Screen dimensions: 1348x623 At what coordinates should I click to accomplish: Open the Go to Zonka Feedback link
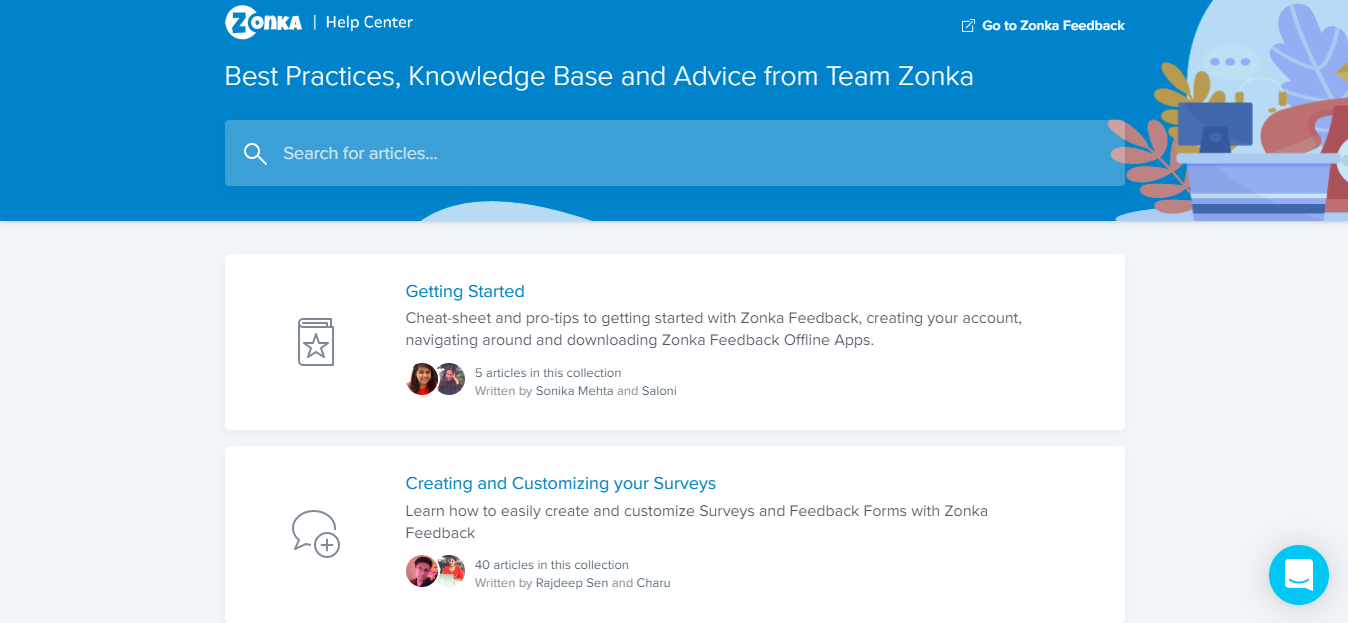click(x=1053, y=26)
